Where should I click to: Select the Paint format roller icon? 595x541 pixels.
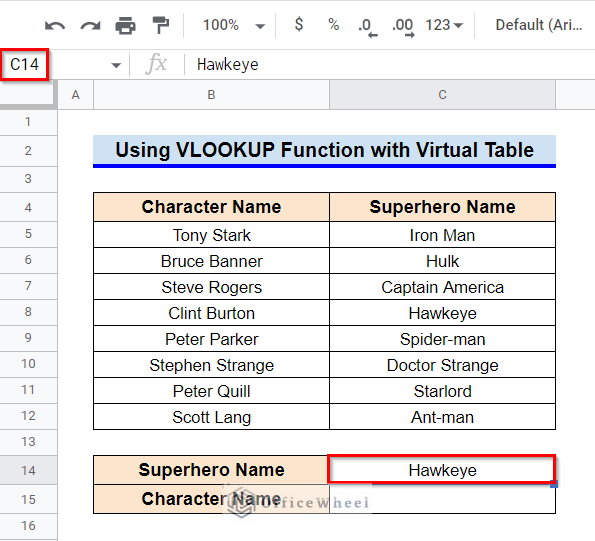161,25
